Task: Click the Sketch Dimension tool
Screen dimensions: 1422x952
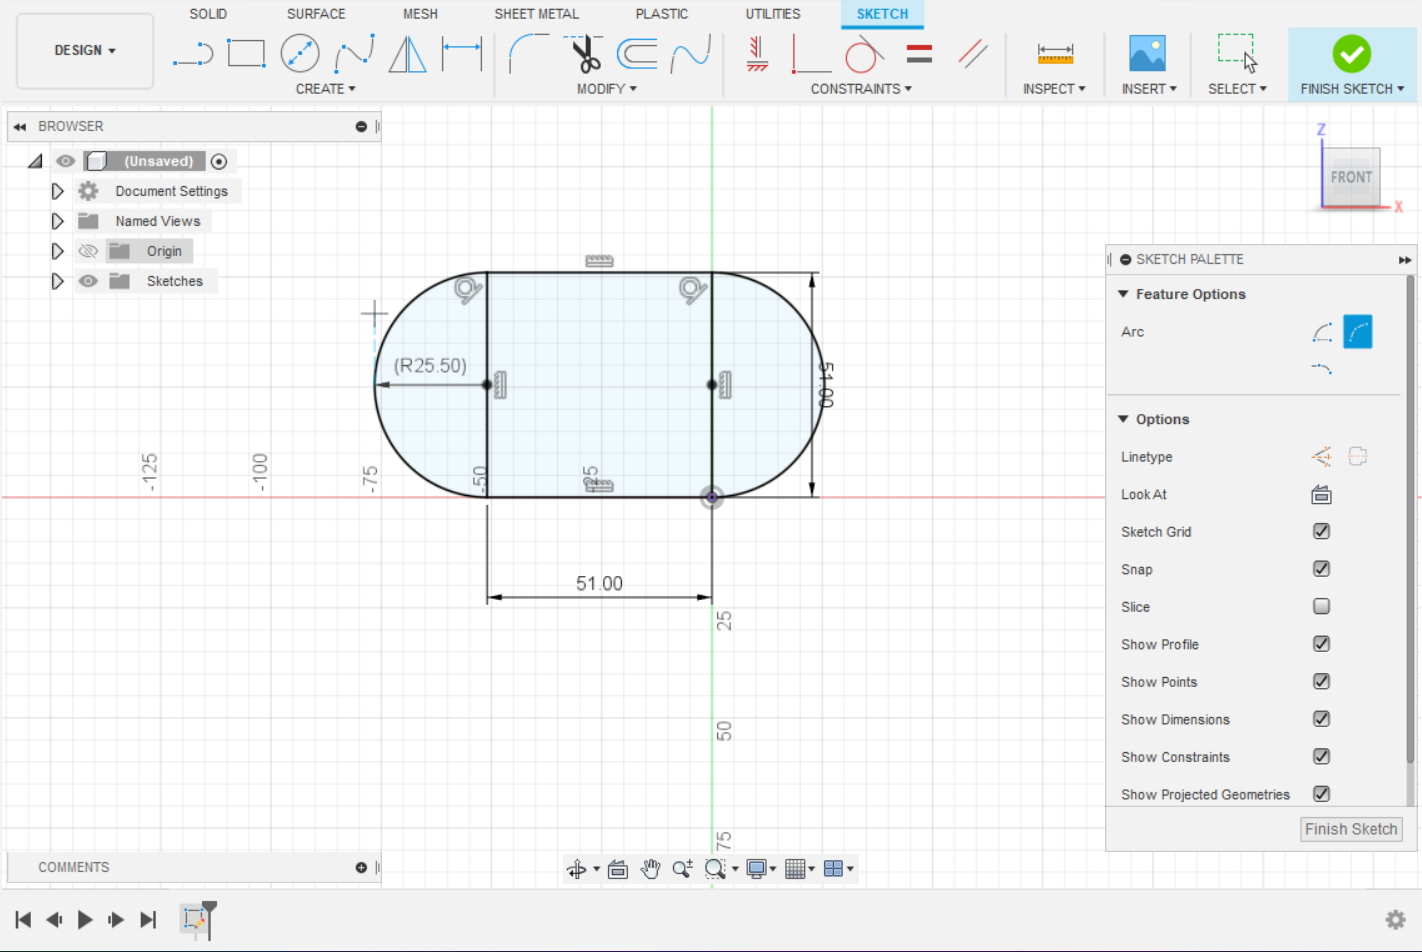Action: (x=461, y=54)
